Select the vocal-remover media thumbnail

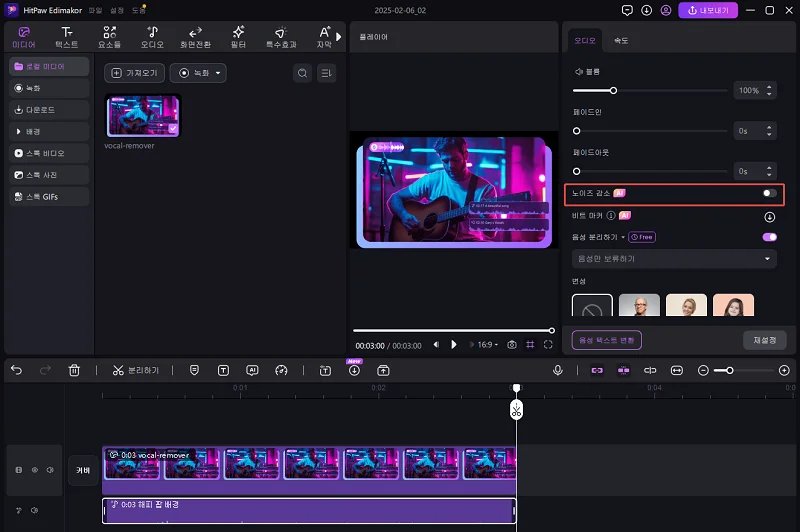[143, 116]
